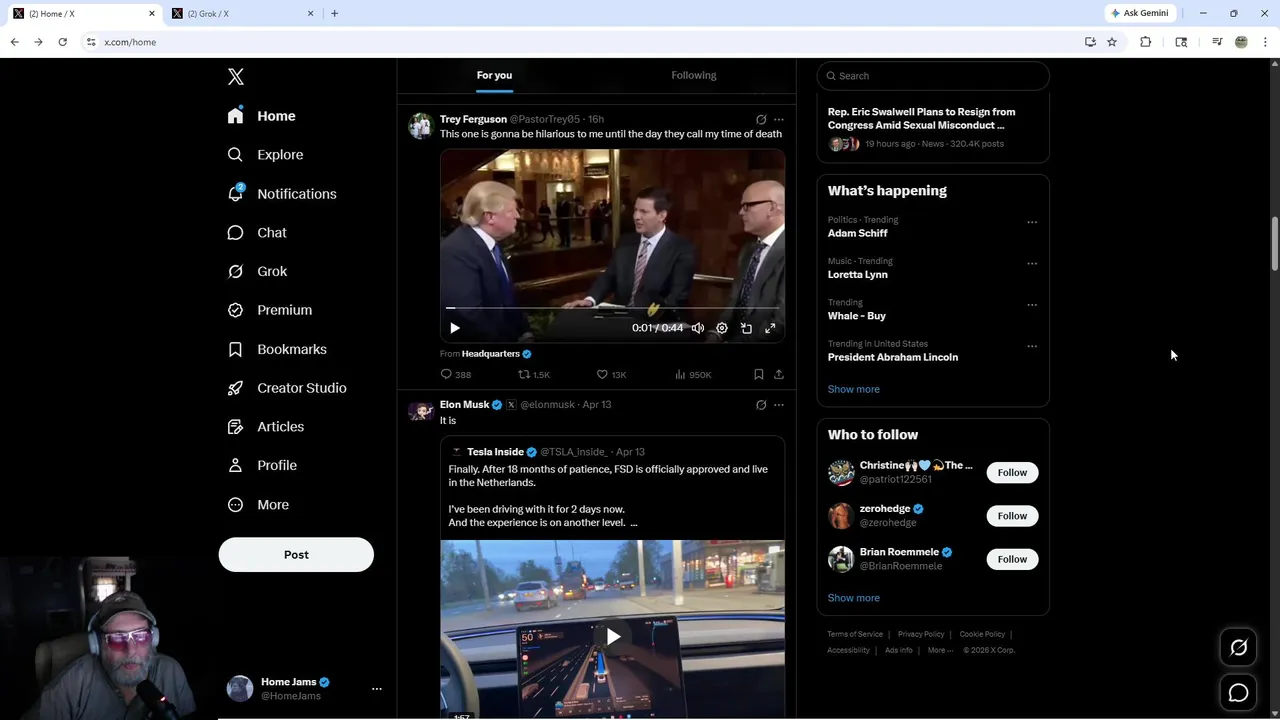1280x720 pixels.
Task: Open Creator Studio in the sidebar
Action: coord(287,388)
